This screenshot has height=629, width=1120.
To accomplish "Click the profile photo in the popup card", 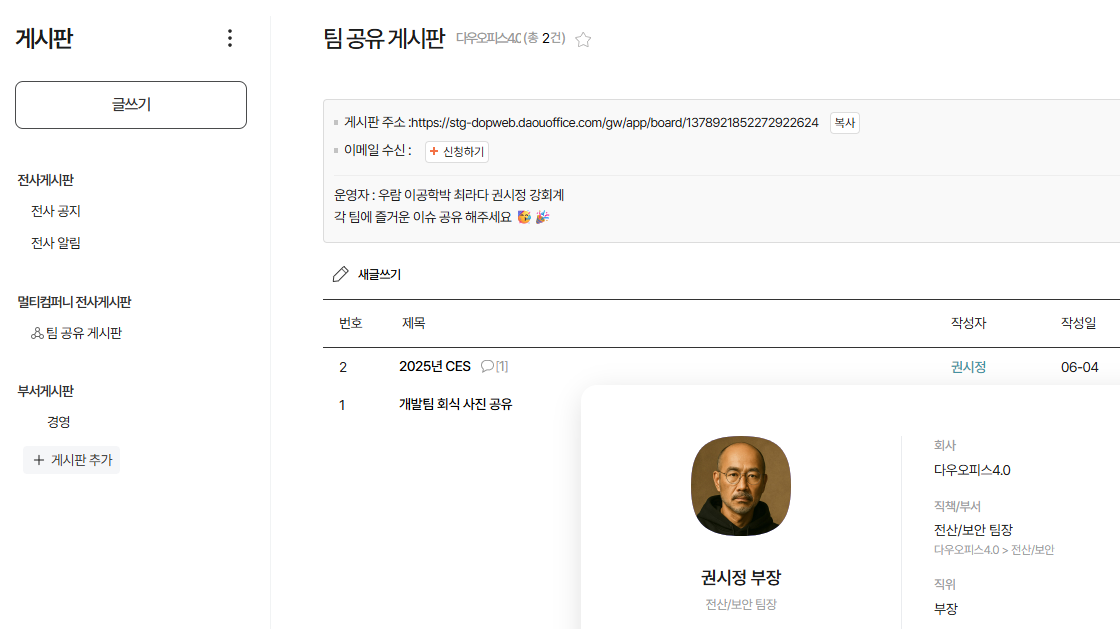I will 740,486.
